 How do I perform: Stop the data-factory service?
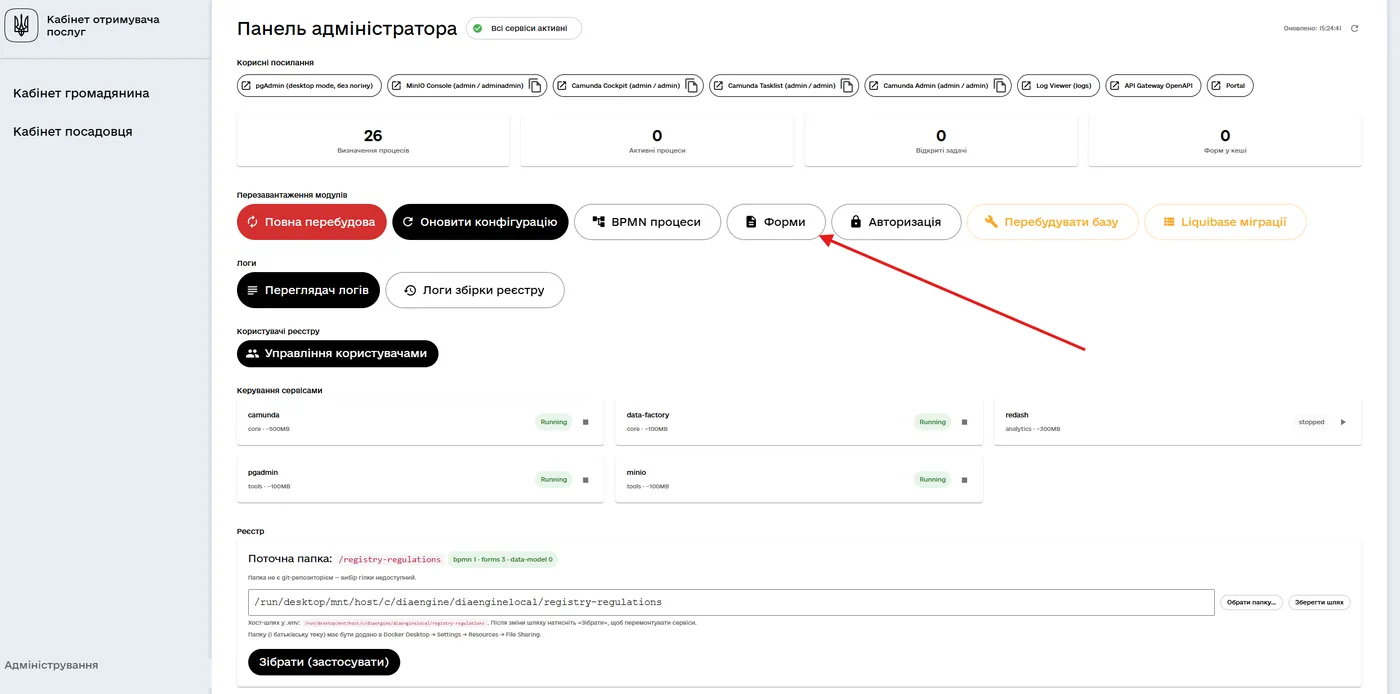[x=965, y=422]
